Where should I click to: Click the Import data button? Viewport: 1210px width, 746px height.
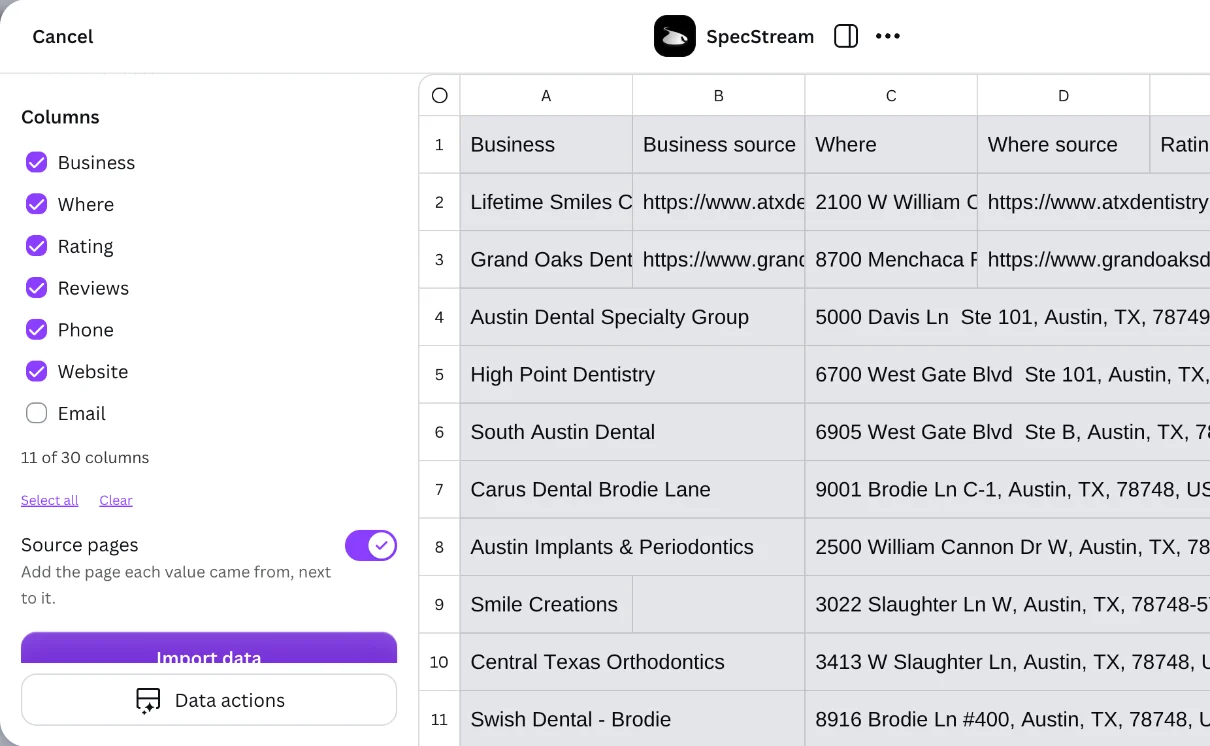coord(209,648)
